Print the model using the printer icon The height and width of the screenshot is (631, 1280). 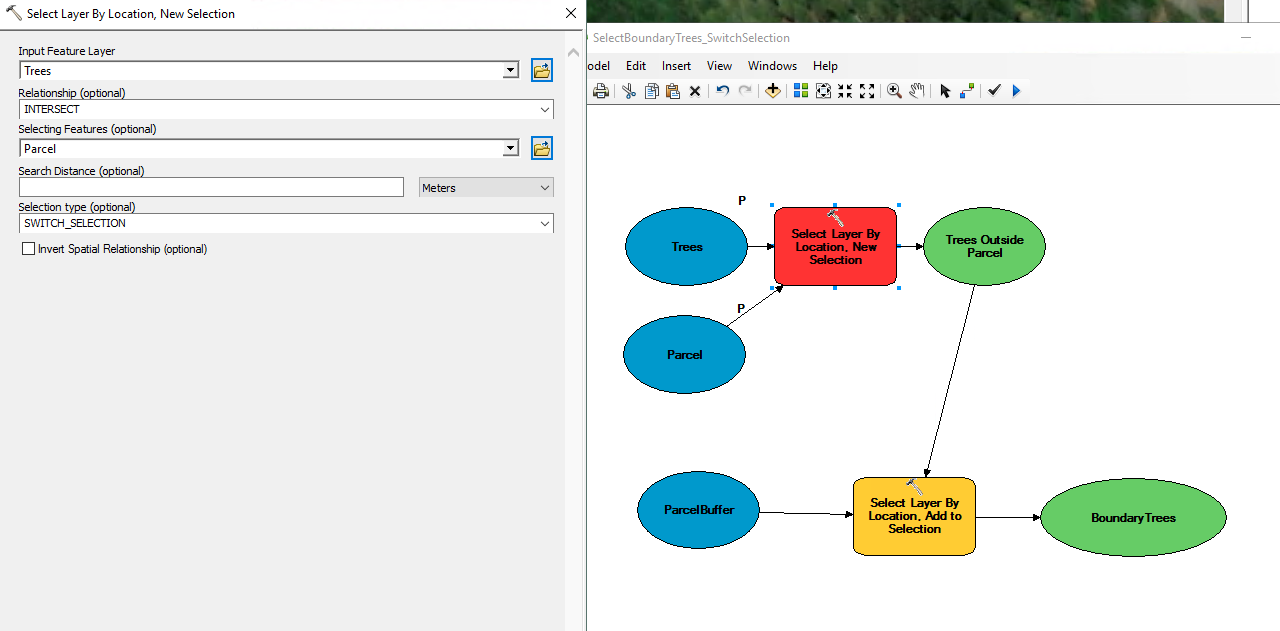[x=600, y=90]
